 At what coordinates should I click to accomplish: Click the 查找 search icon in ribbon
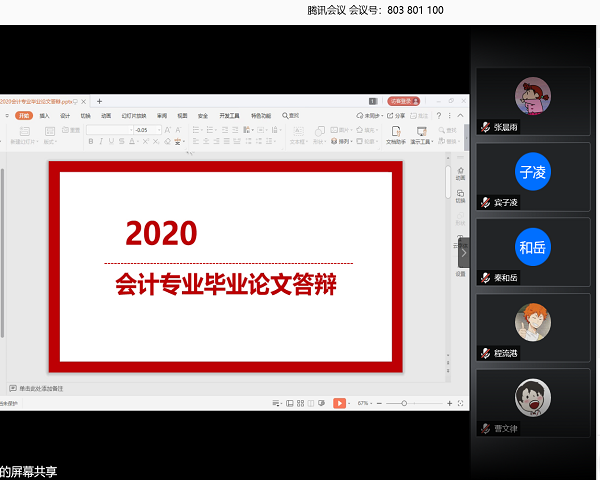click(291, 116)
